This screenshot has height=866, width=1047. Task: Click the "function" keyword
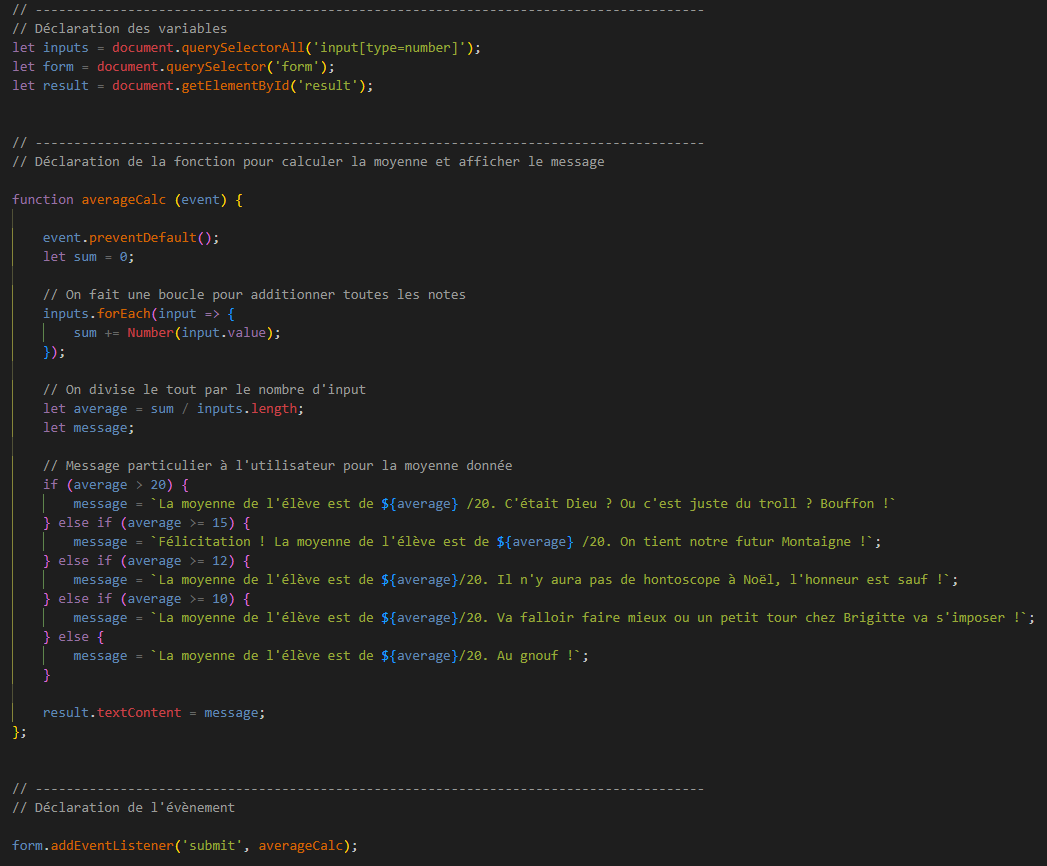[43, 200]
